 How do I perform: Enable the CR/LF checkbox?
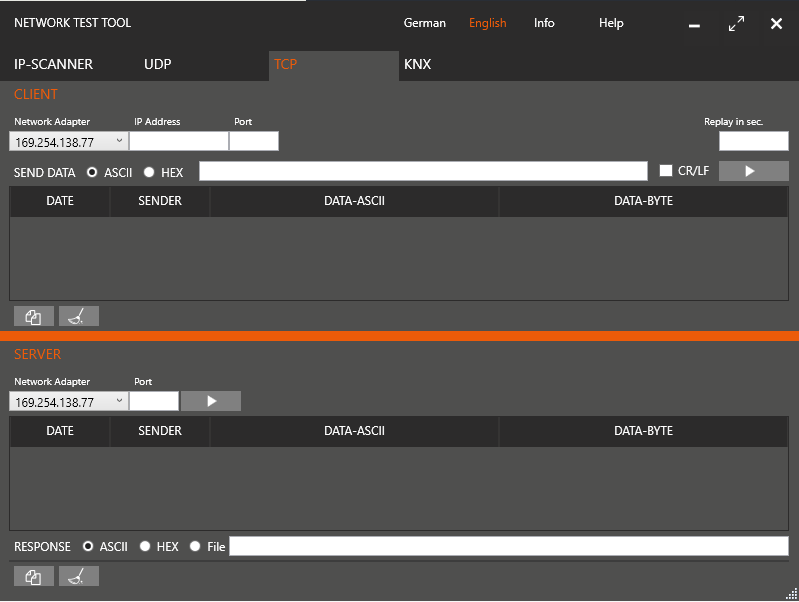click(666, 171)
